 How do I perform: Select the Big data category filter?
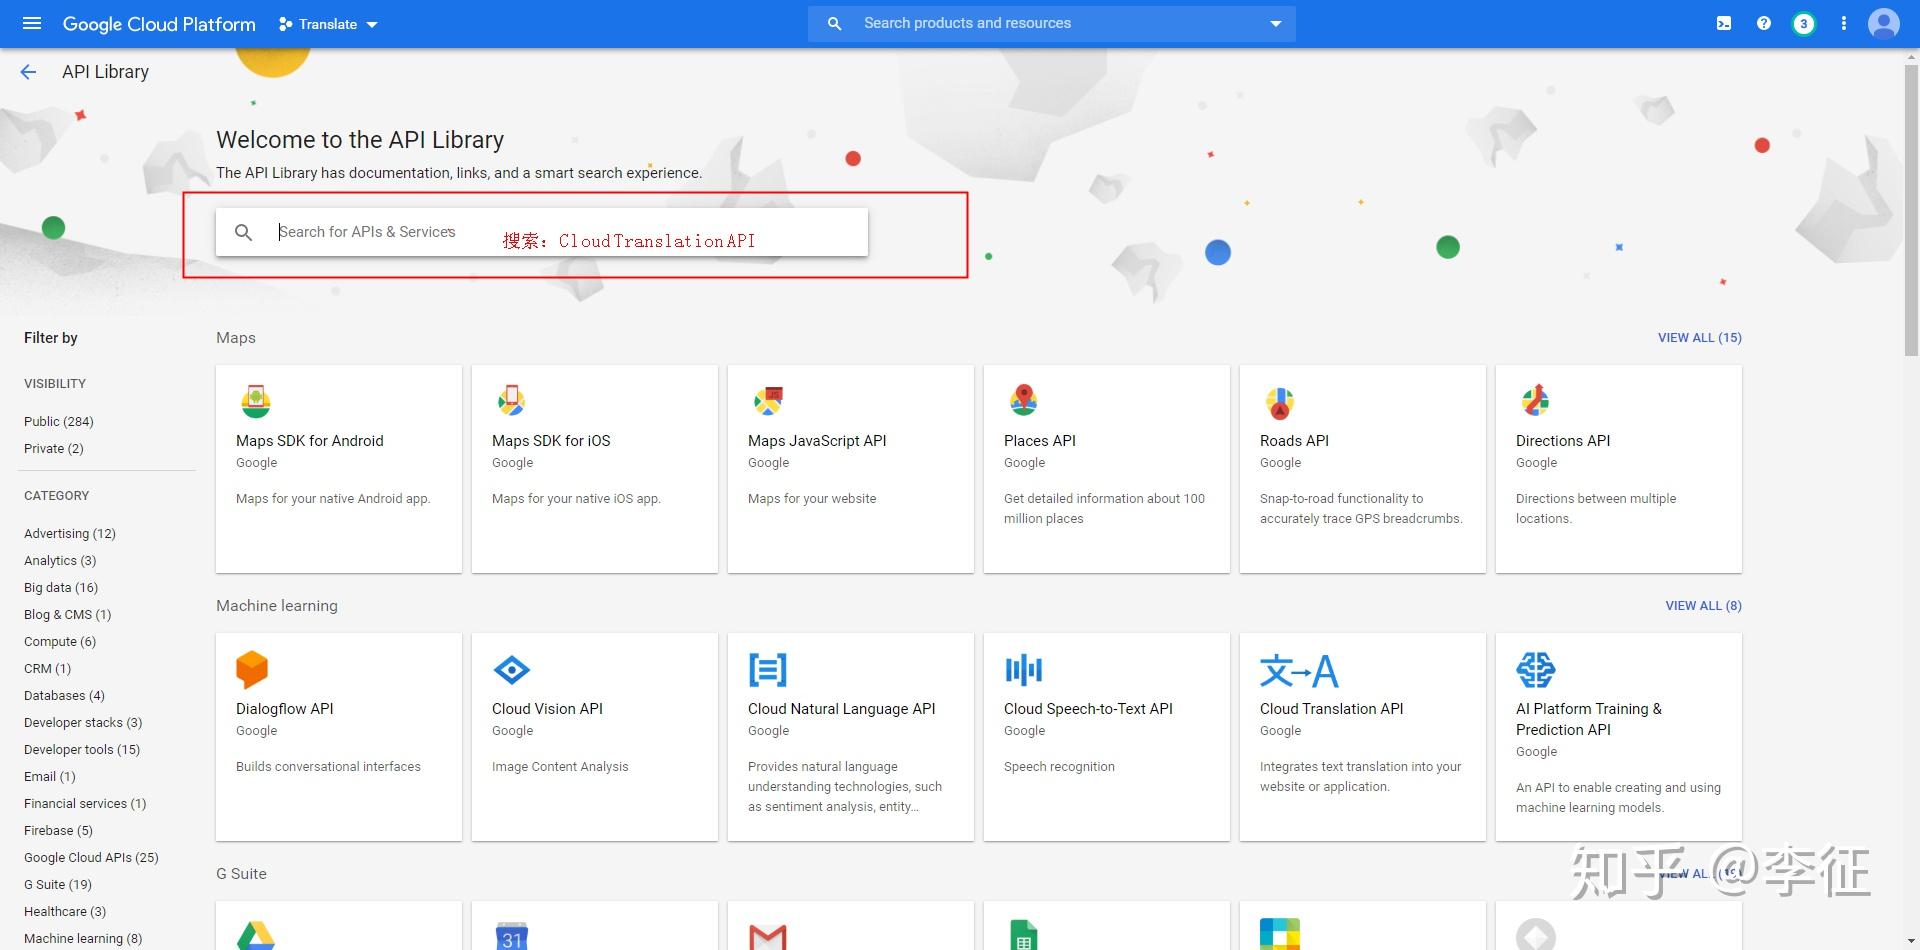(61, 588)
